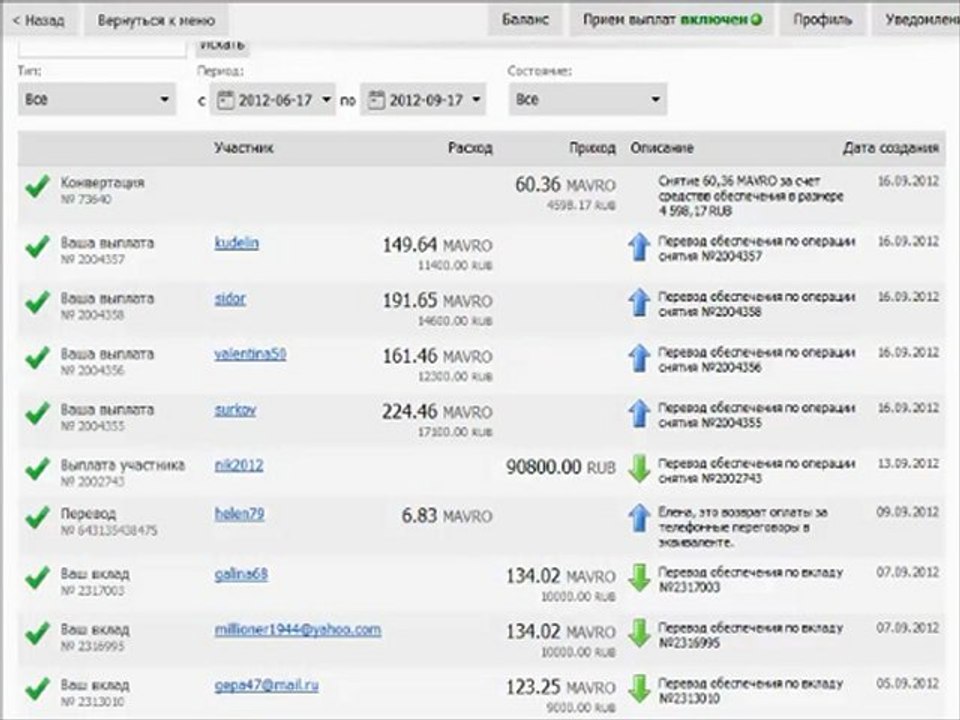Click the Дата создания column header
The image size is (960, 720).
click(x=891, y=148)
